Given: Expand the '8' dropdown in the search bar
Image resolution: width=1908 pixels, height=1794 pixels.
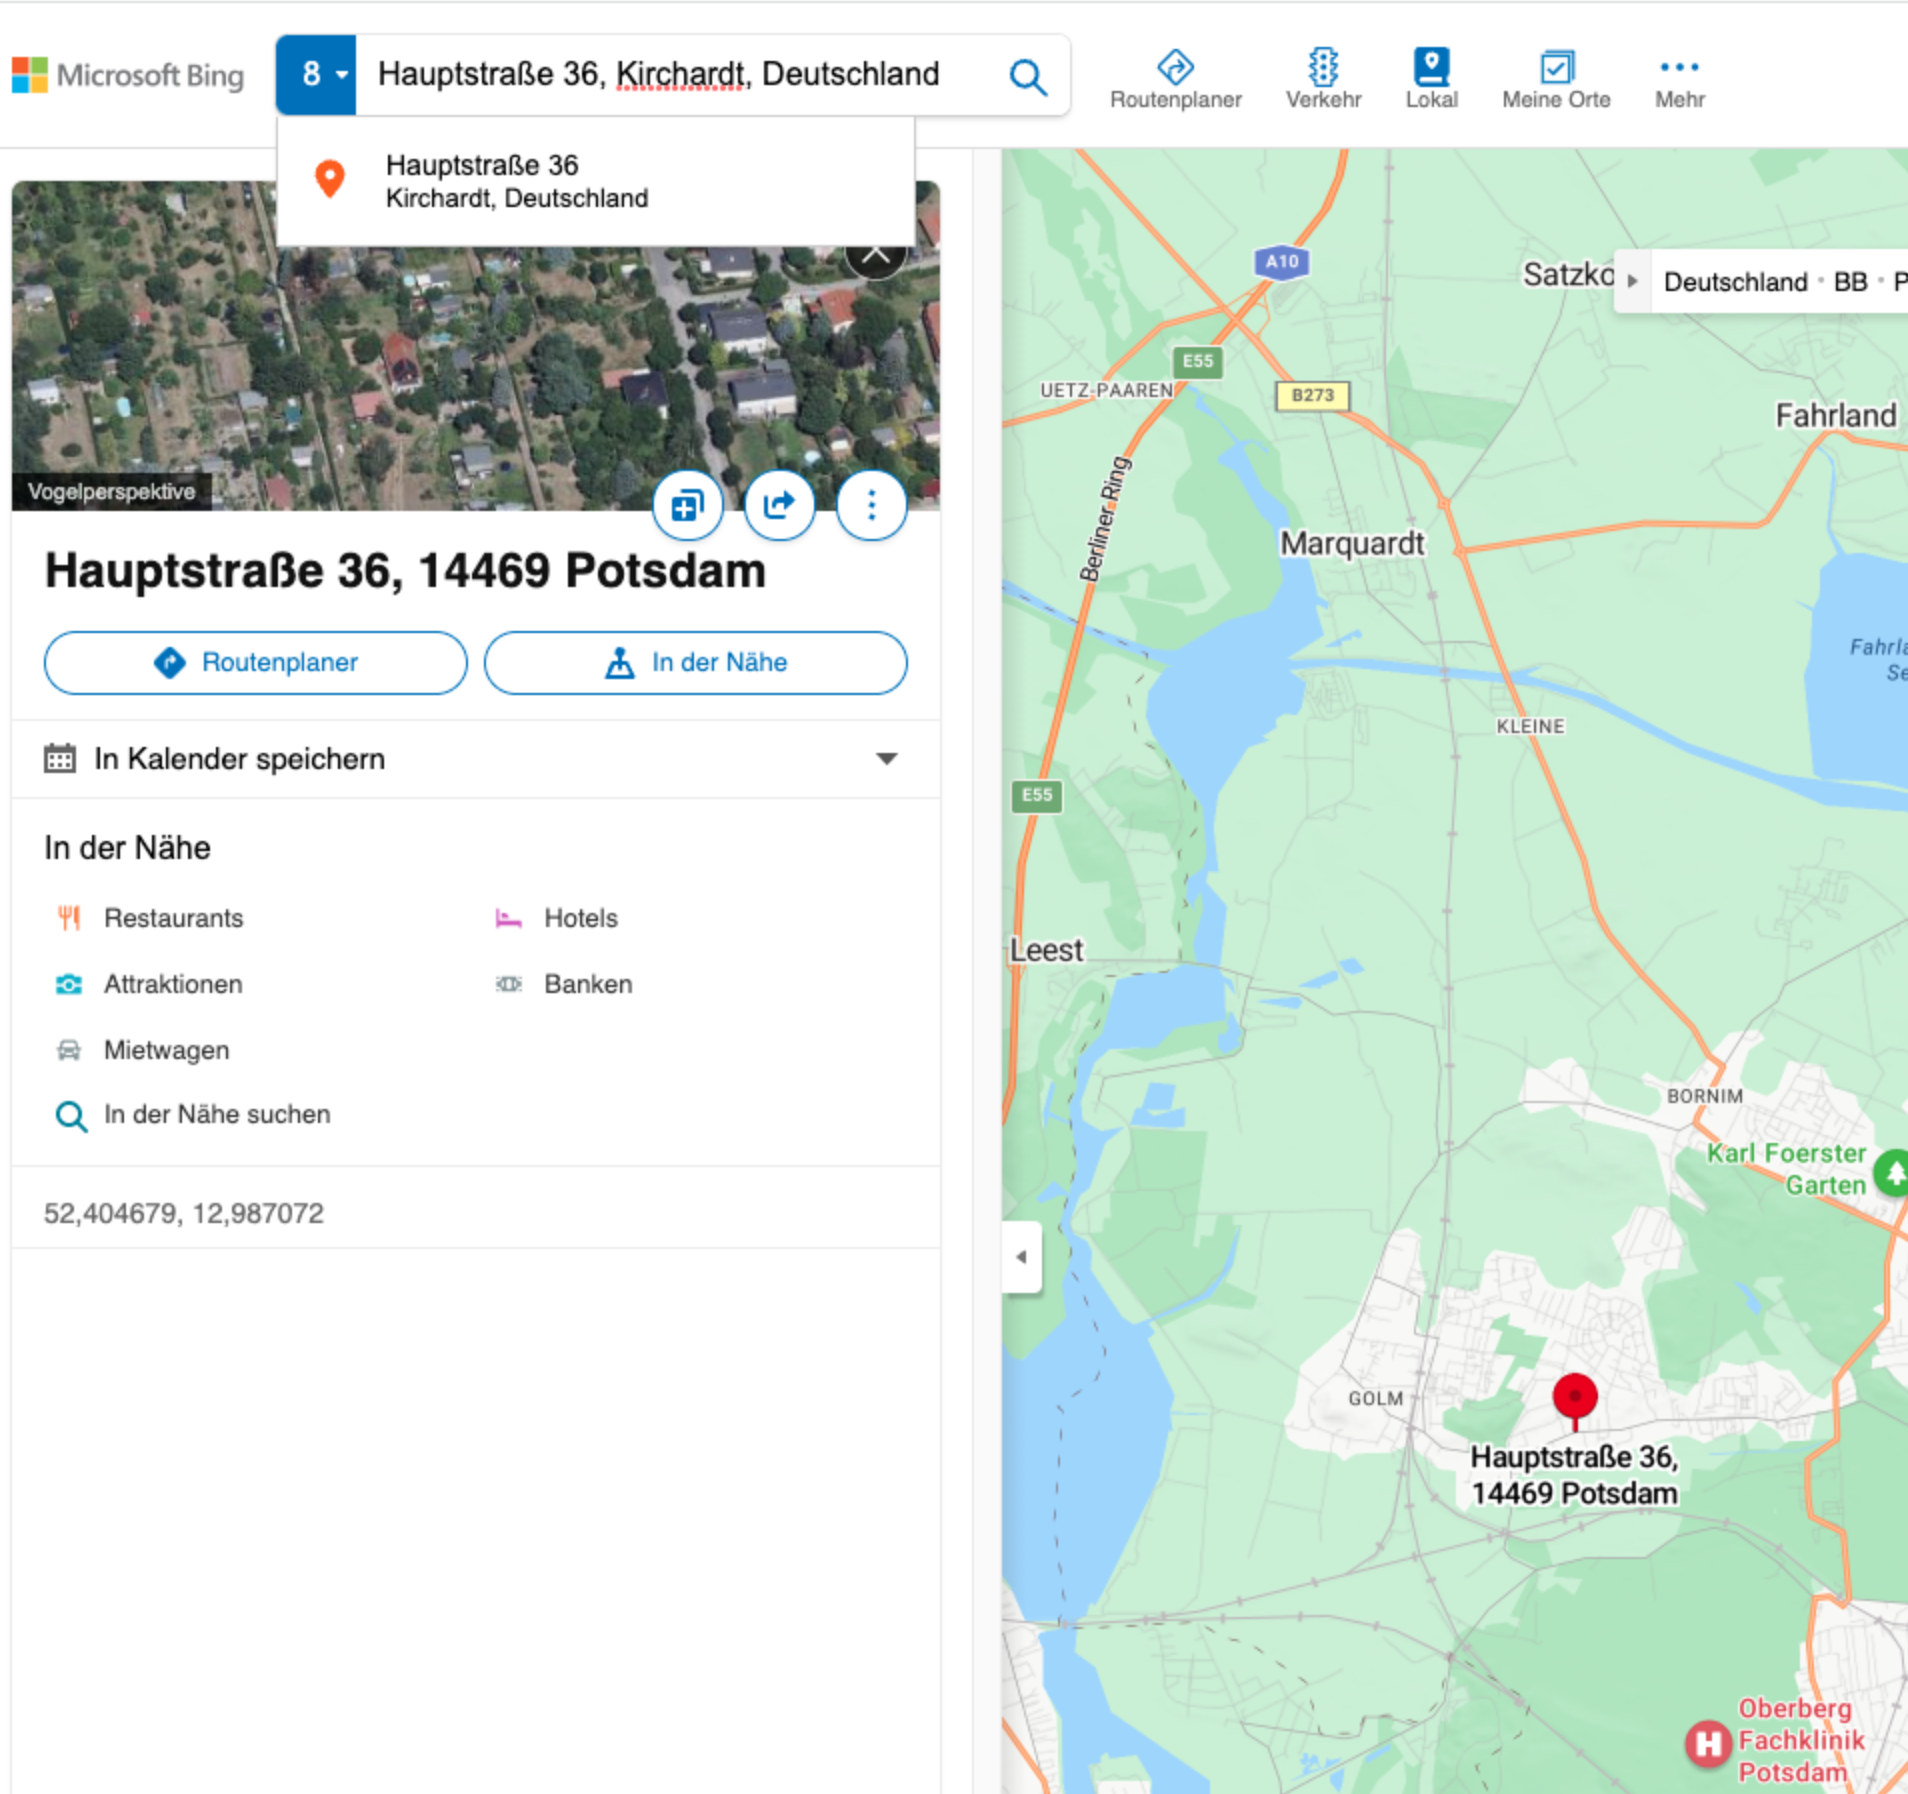Looking at the screenshot, I should pos(317,74).
